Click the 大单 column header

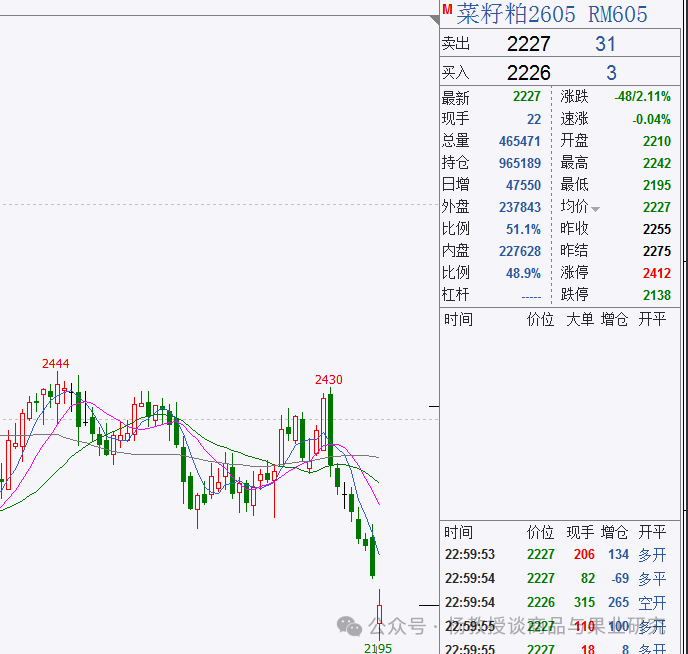coord(580,319)
